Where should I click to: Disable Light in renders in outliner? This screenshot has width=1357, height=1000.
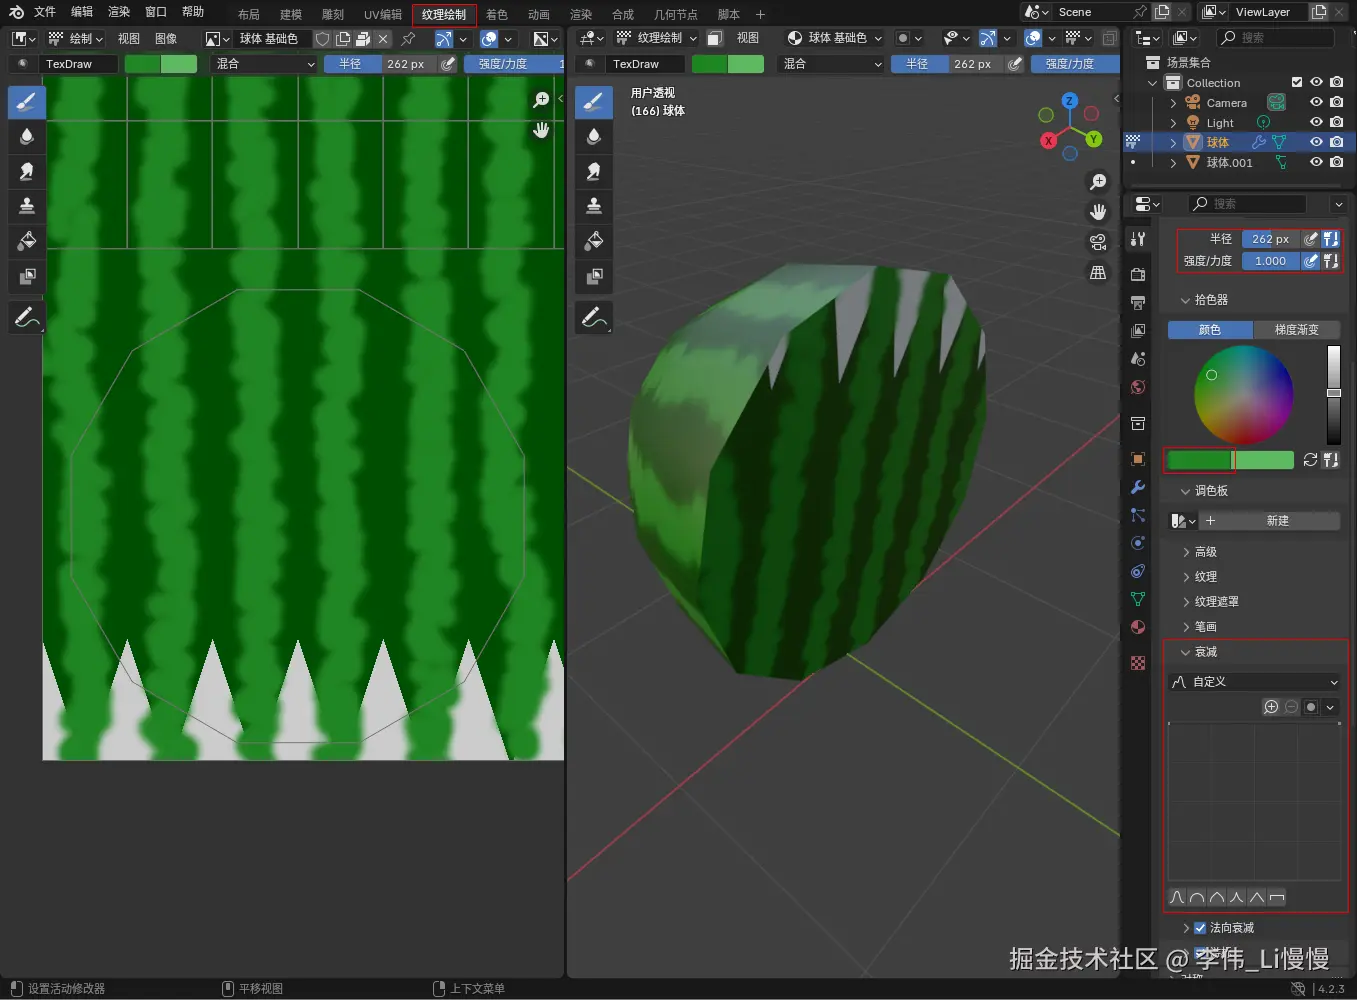1337,122
